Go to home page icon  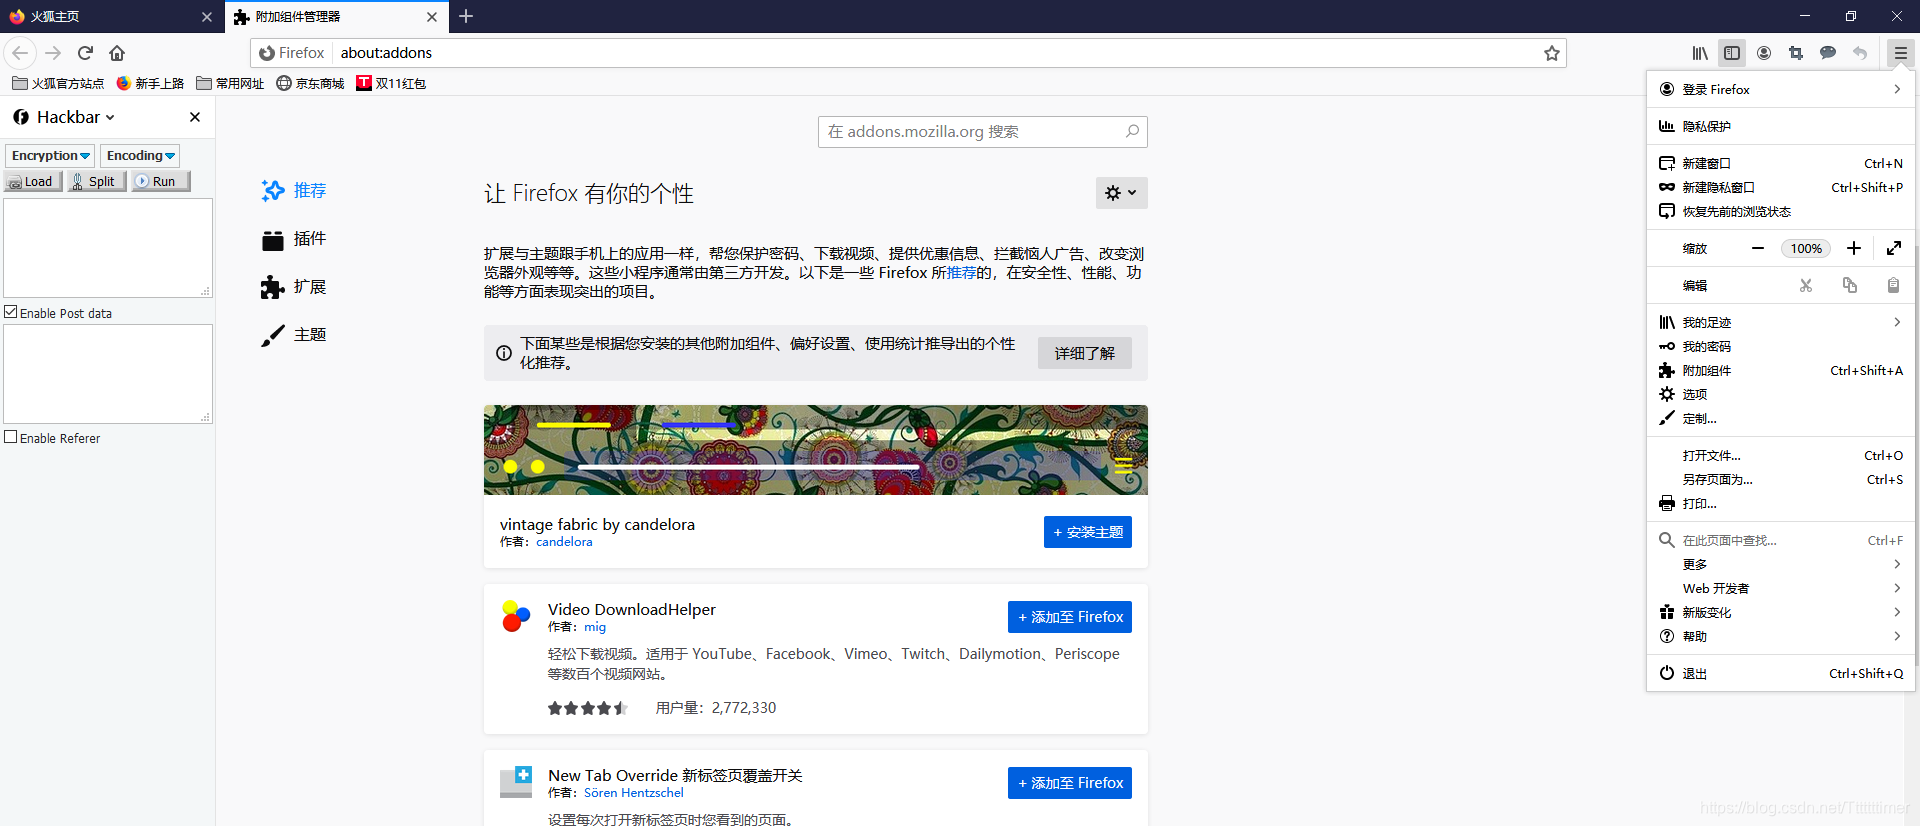coord(117,53)
